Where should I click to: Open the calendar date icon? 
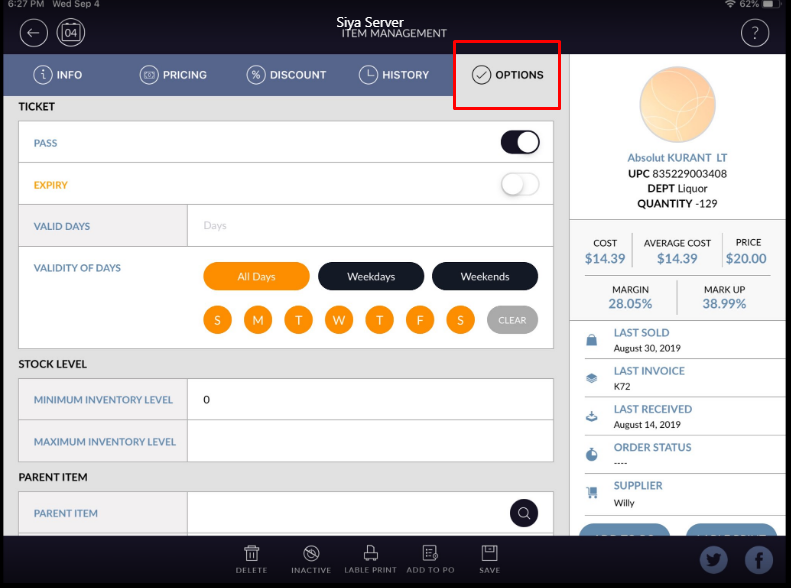click(x=71, y=33)
